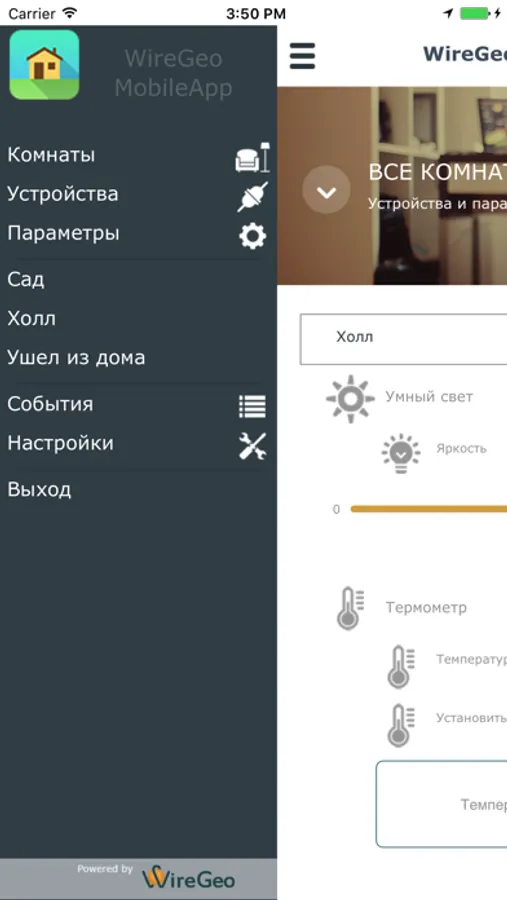
Task: Tap Выход to log out
Action: point(39,490)
